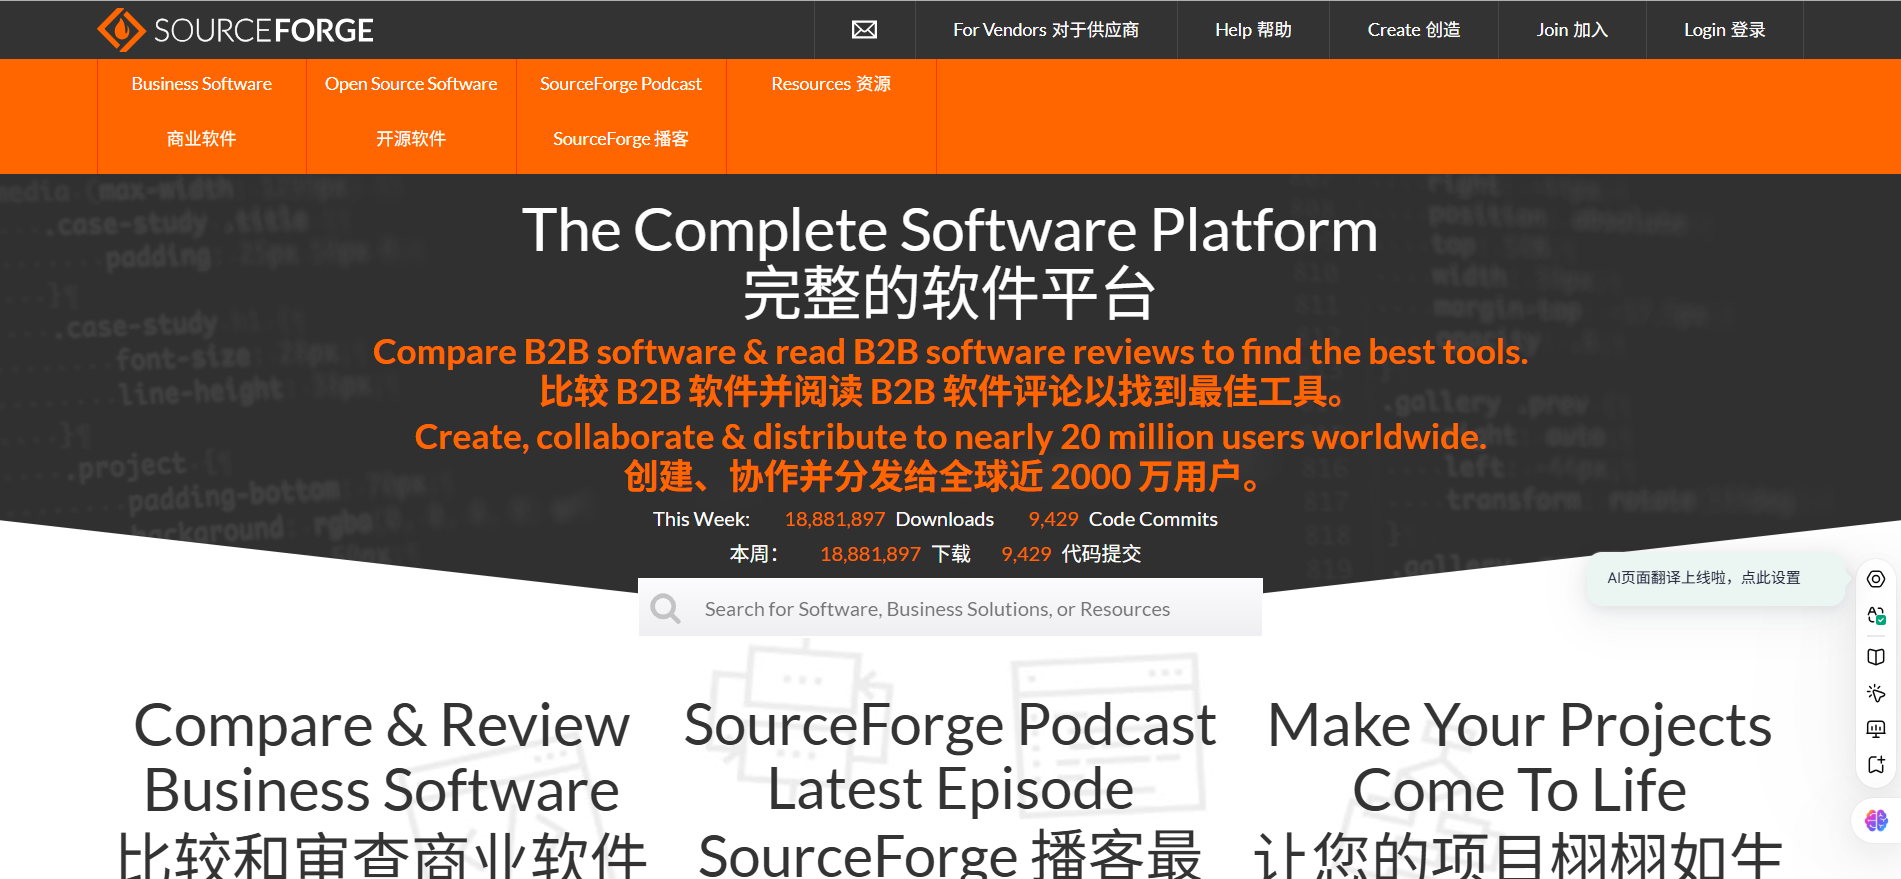The image size is (1901, 879).
Task: Click the add bookmark icon
Action: pos(1876,765)
